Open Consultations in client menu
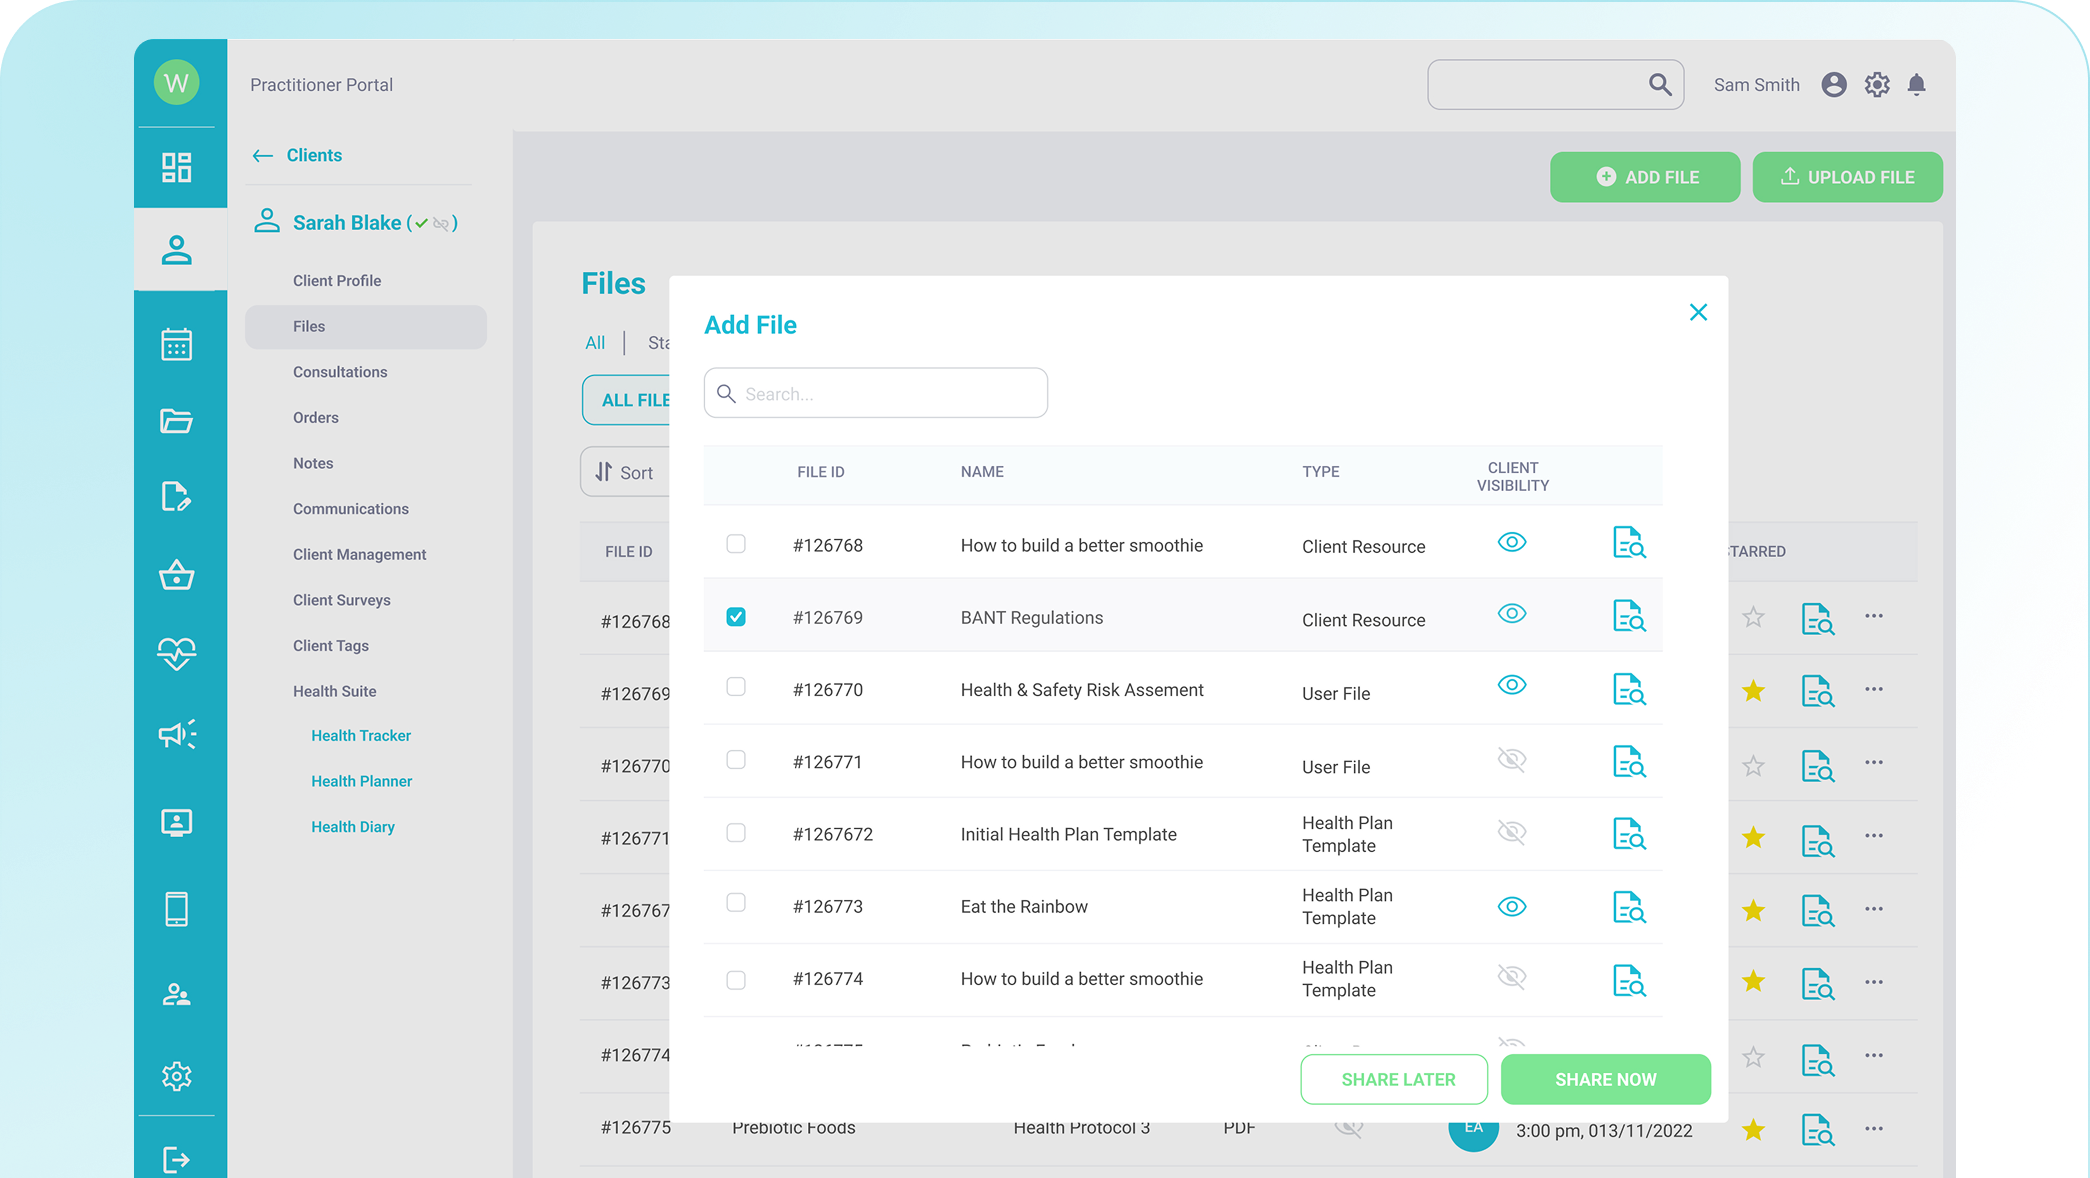This screenshot has height=1178, width=2090. pos(340,372)
